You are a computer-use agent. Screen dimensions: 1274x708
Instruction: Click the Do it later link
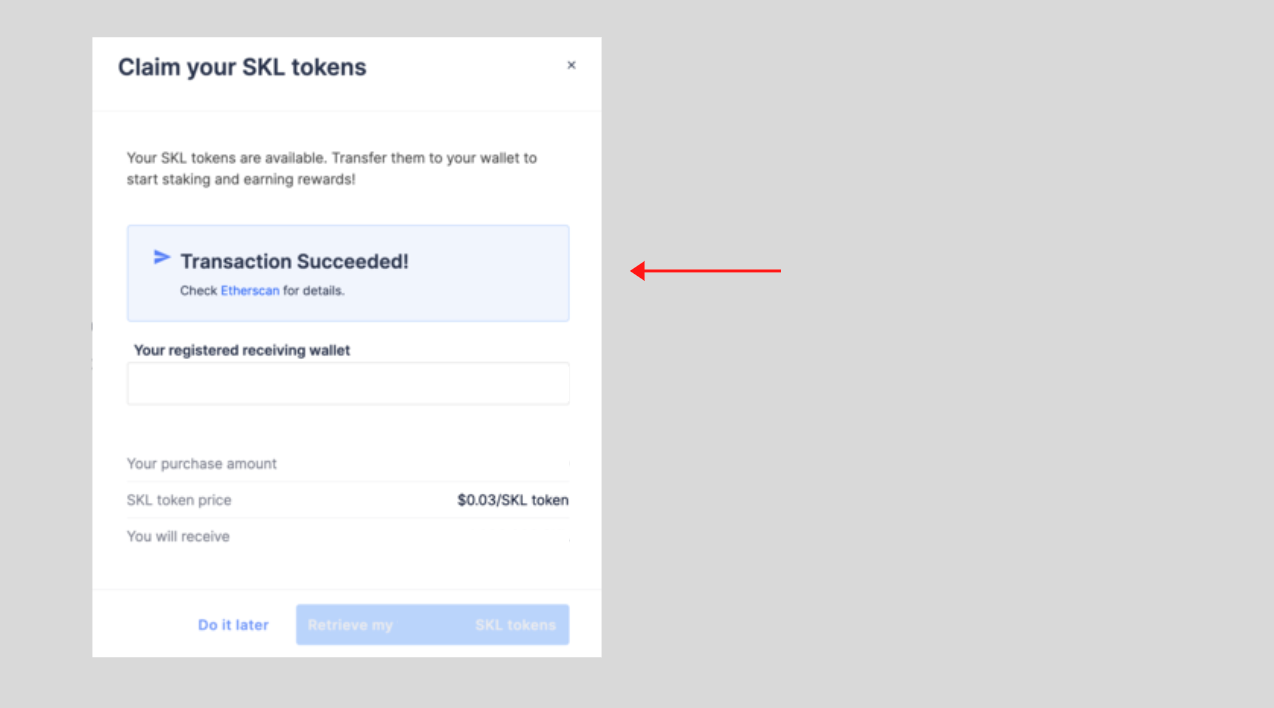point(232,624)
